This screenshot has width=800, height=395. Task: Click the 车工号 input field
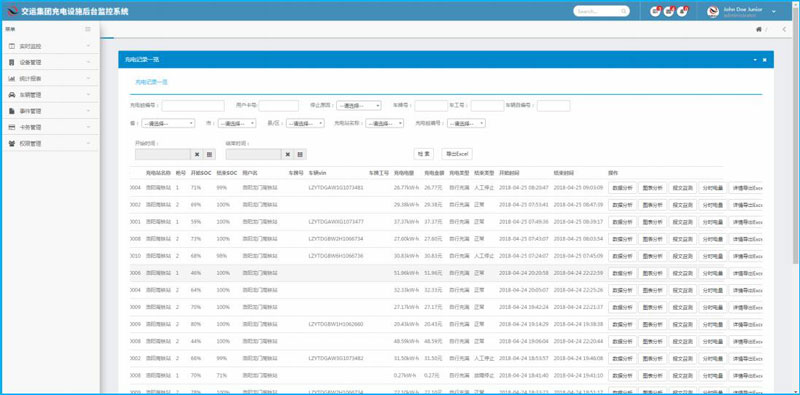pyautogui.click(x=487, y=106)
